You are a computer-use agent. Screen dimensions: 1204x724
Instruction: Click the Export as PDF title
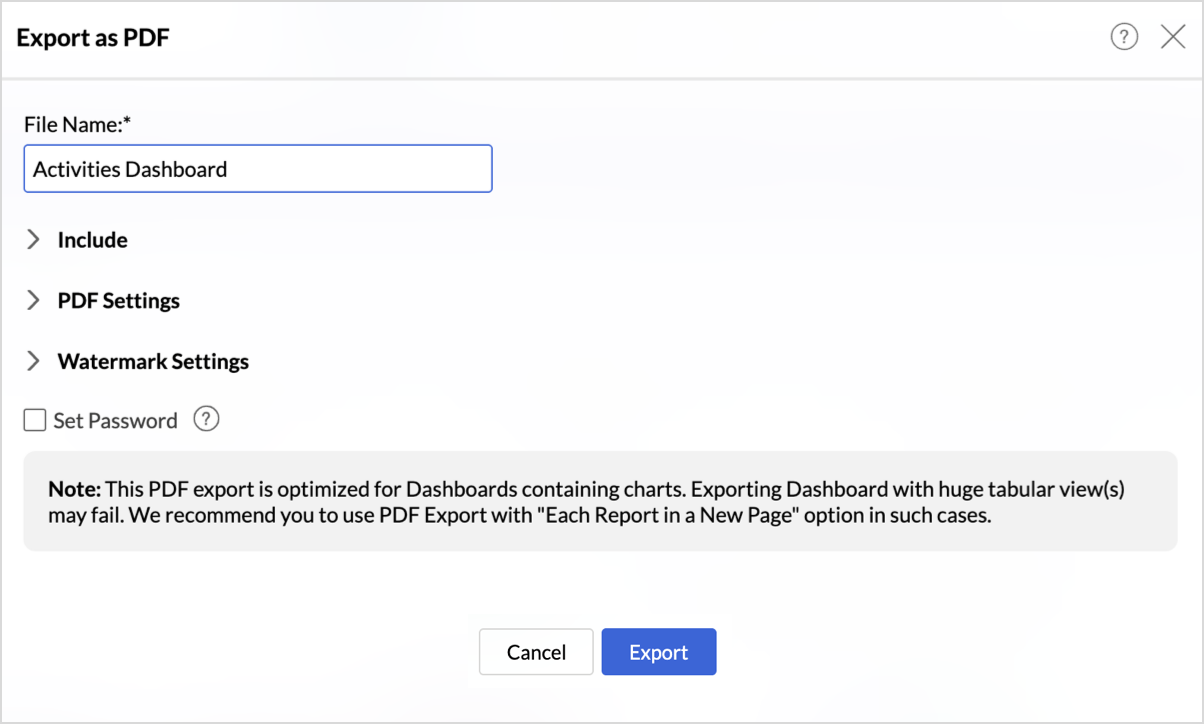coord(93,39)
